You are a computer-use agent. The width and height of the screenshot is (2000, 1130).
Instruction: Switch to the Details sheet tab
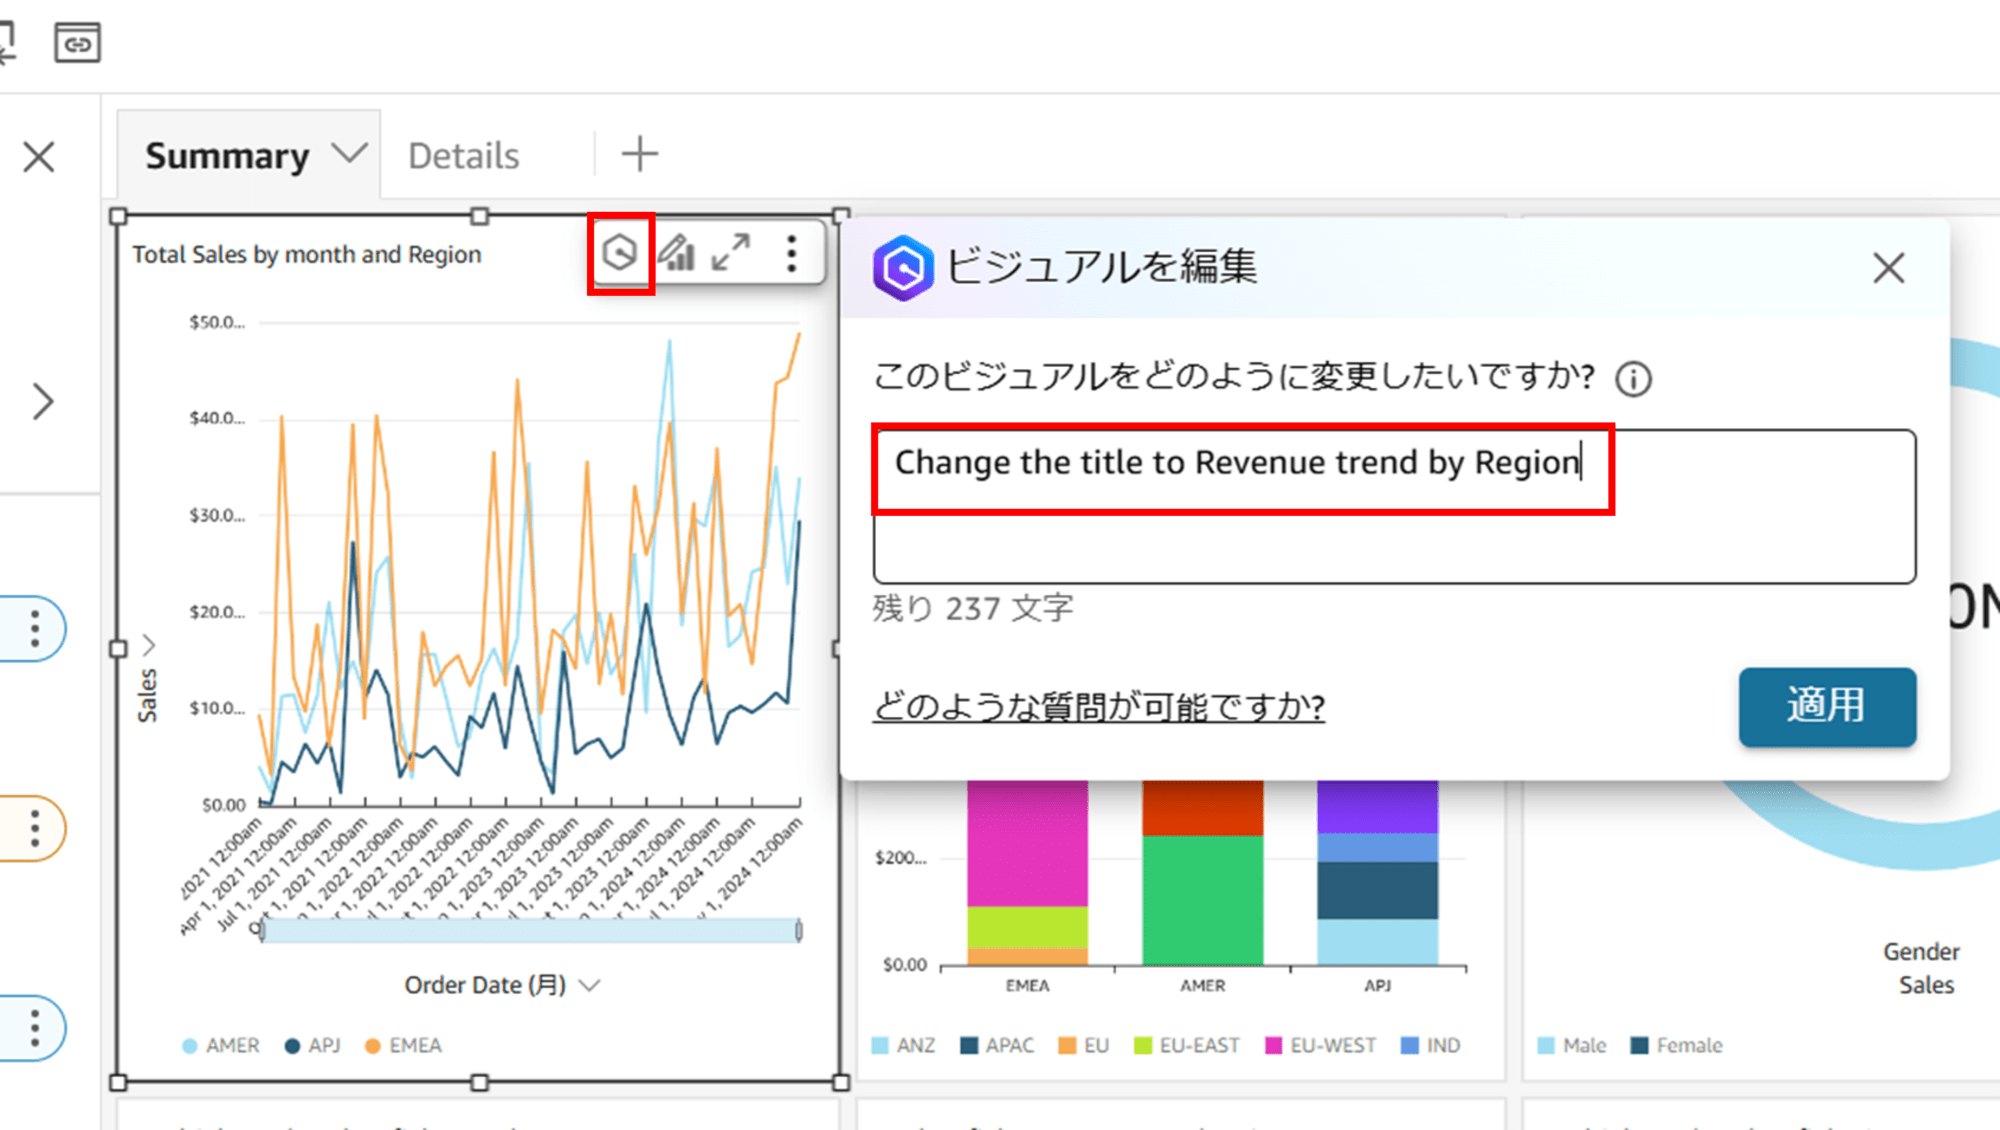point(464,156)
